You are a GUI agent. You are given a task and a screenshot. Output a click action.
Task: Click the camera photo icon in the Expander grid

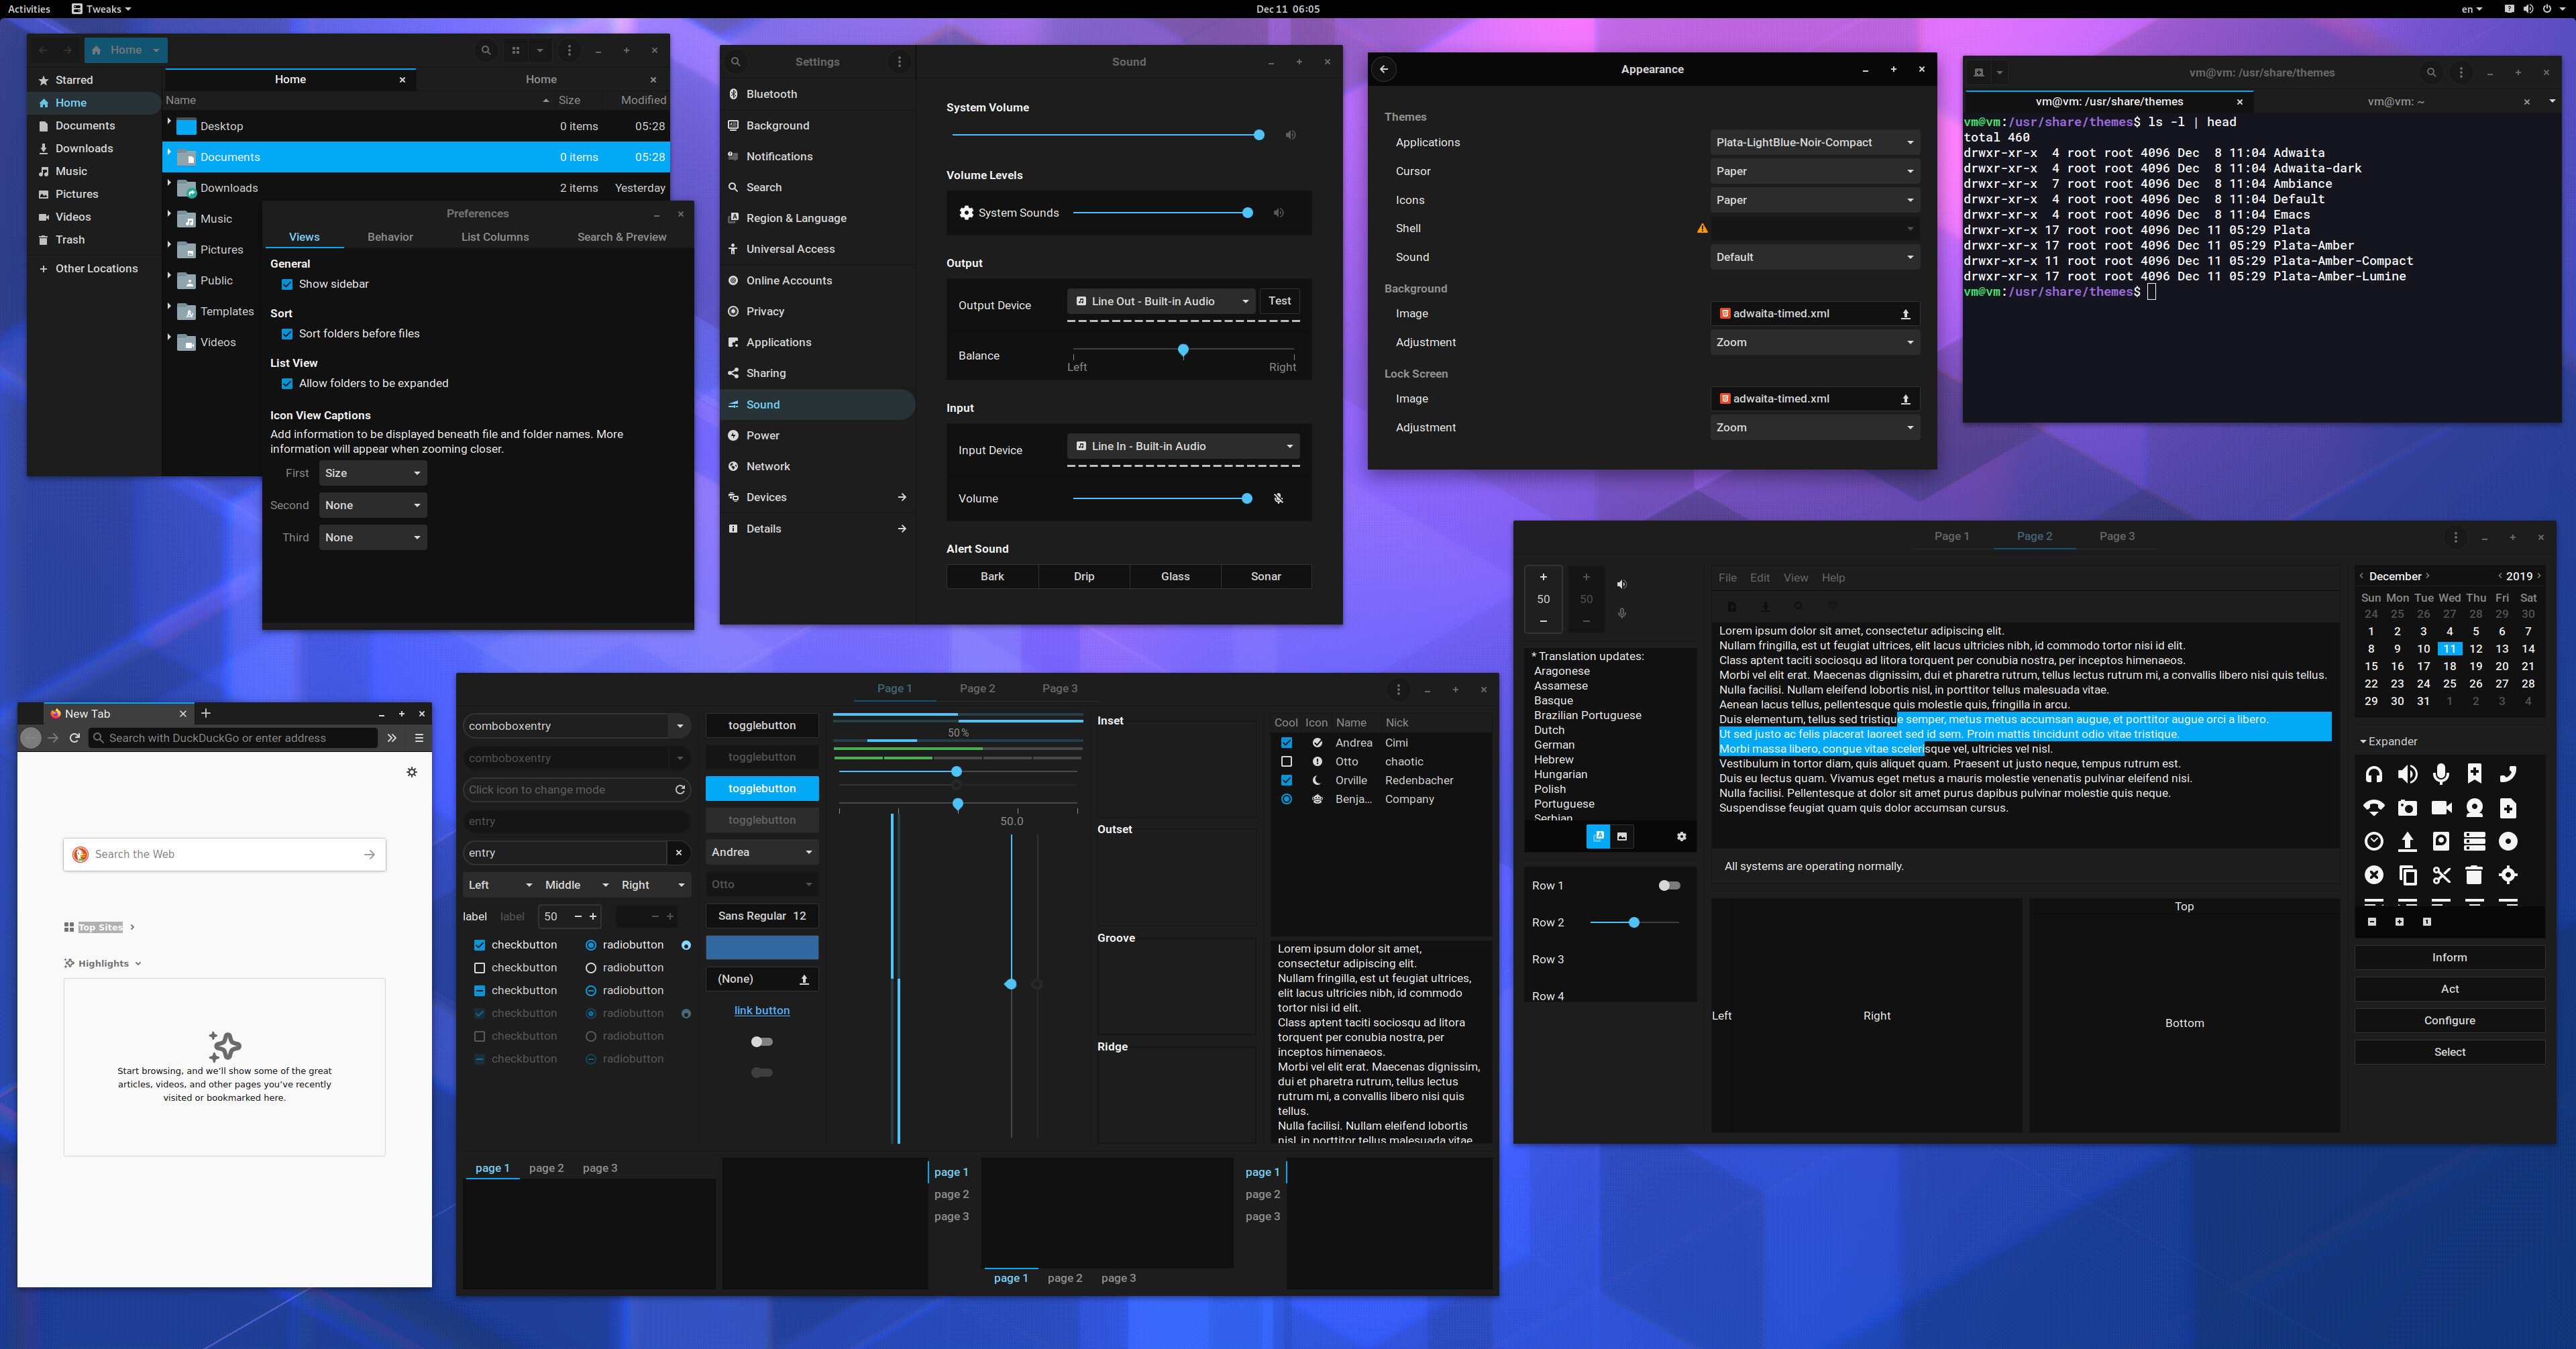point(2407,808)
